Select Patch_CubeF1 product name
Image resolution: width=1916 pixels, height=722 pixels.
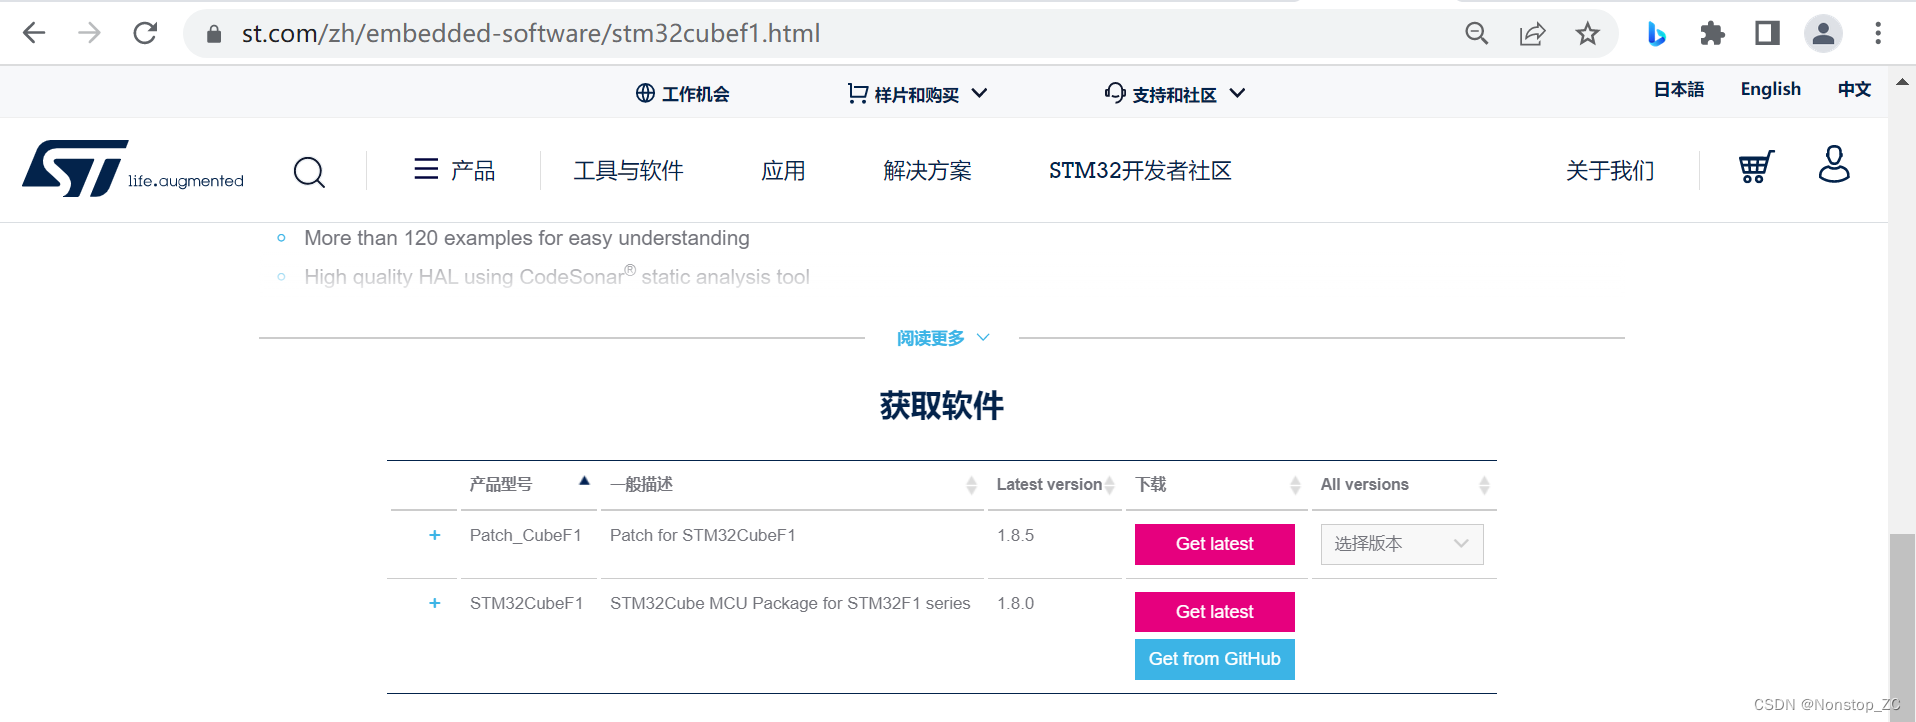point(525,535)
